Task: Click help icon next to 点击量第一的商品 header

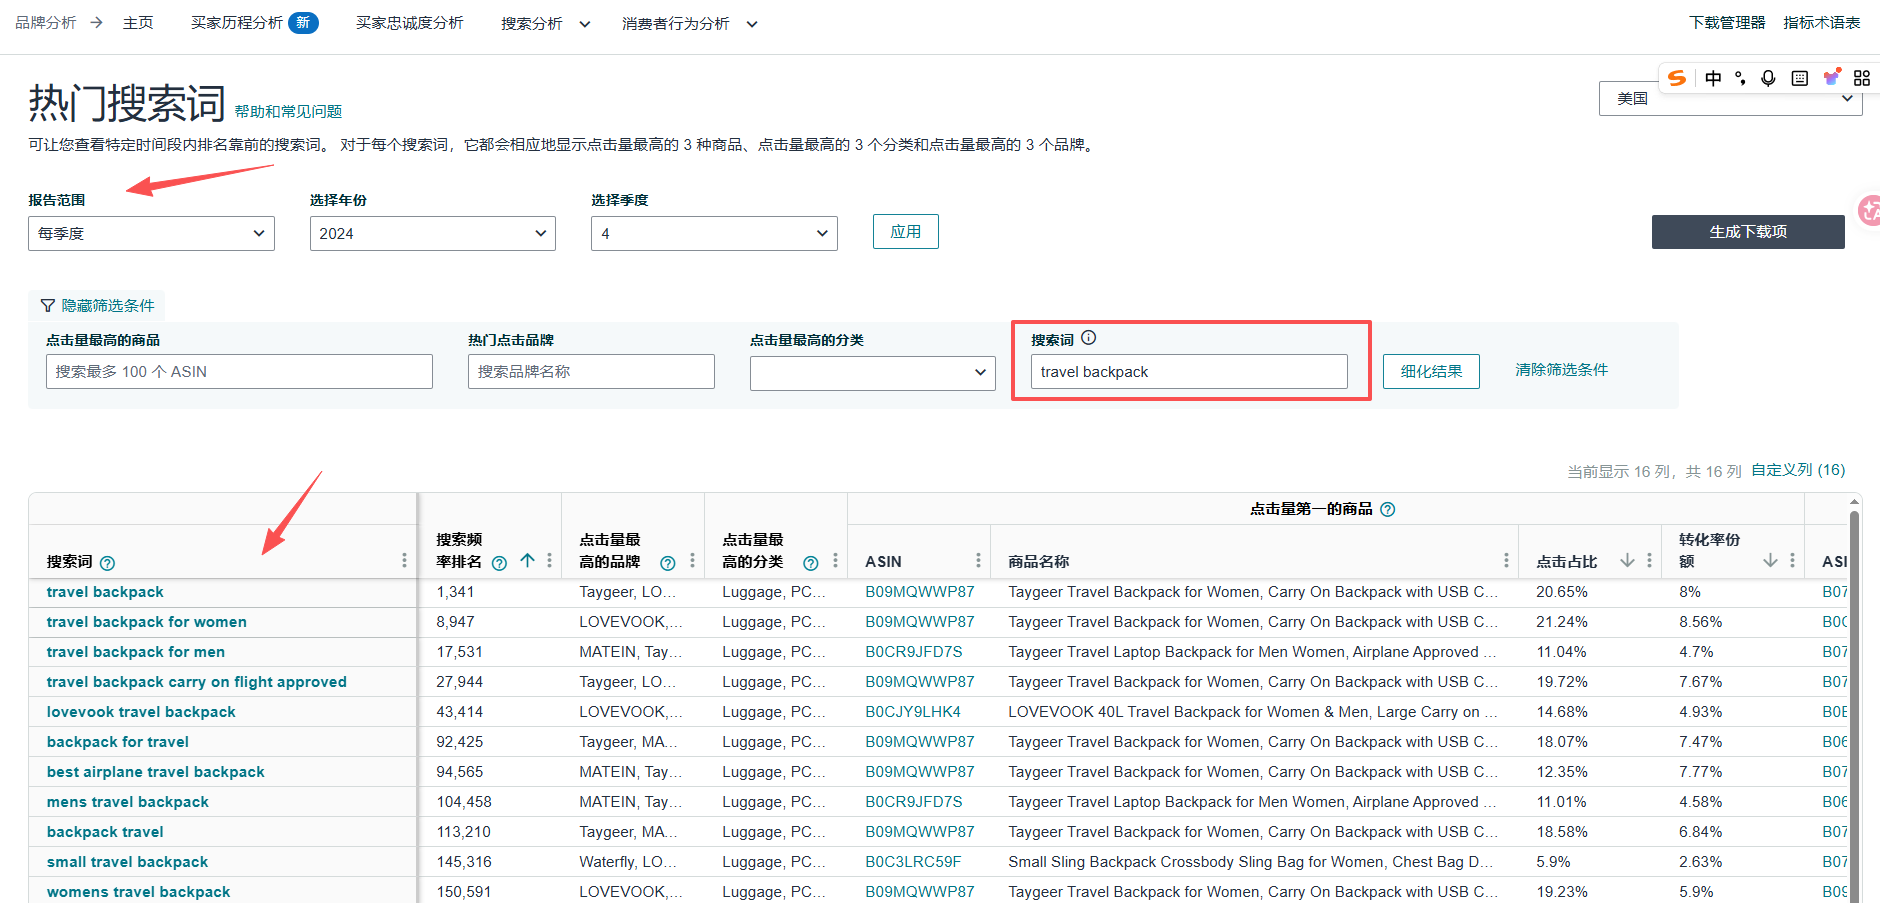Action: 1388,510
